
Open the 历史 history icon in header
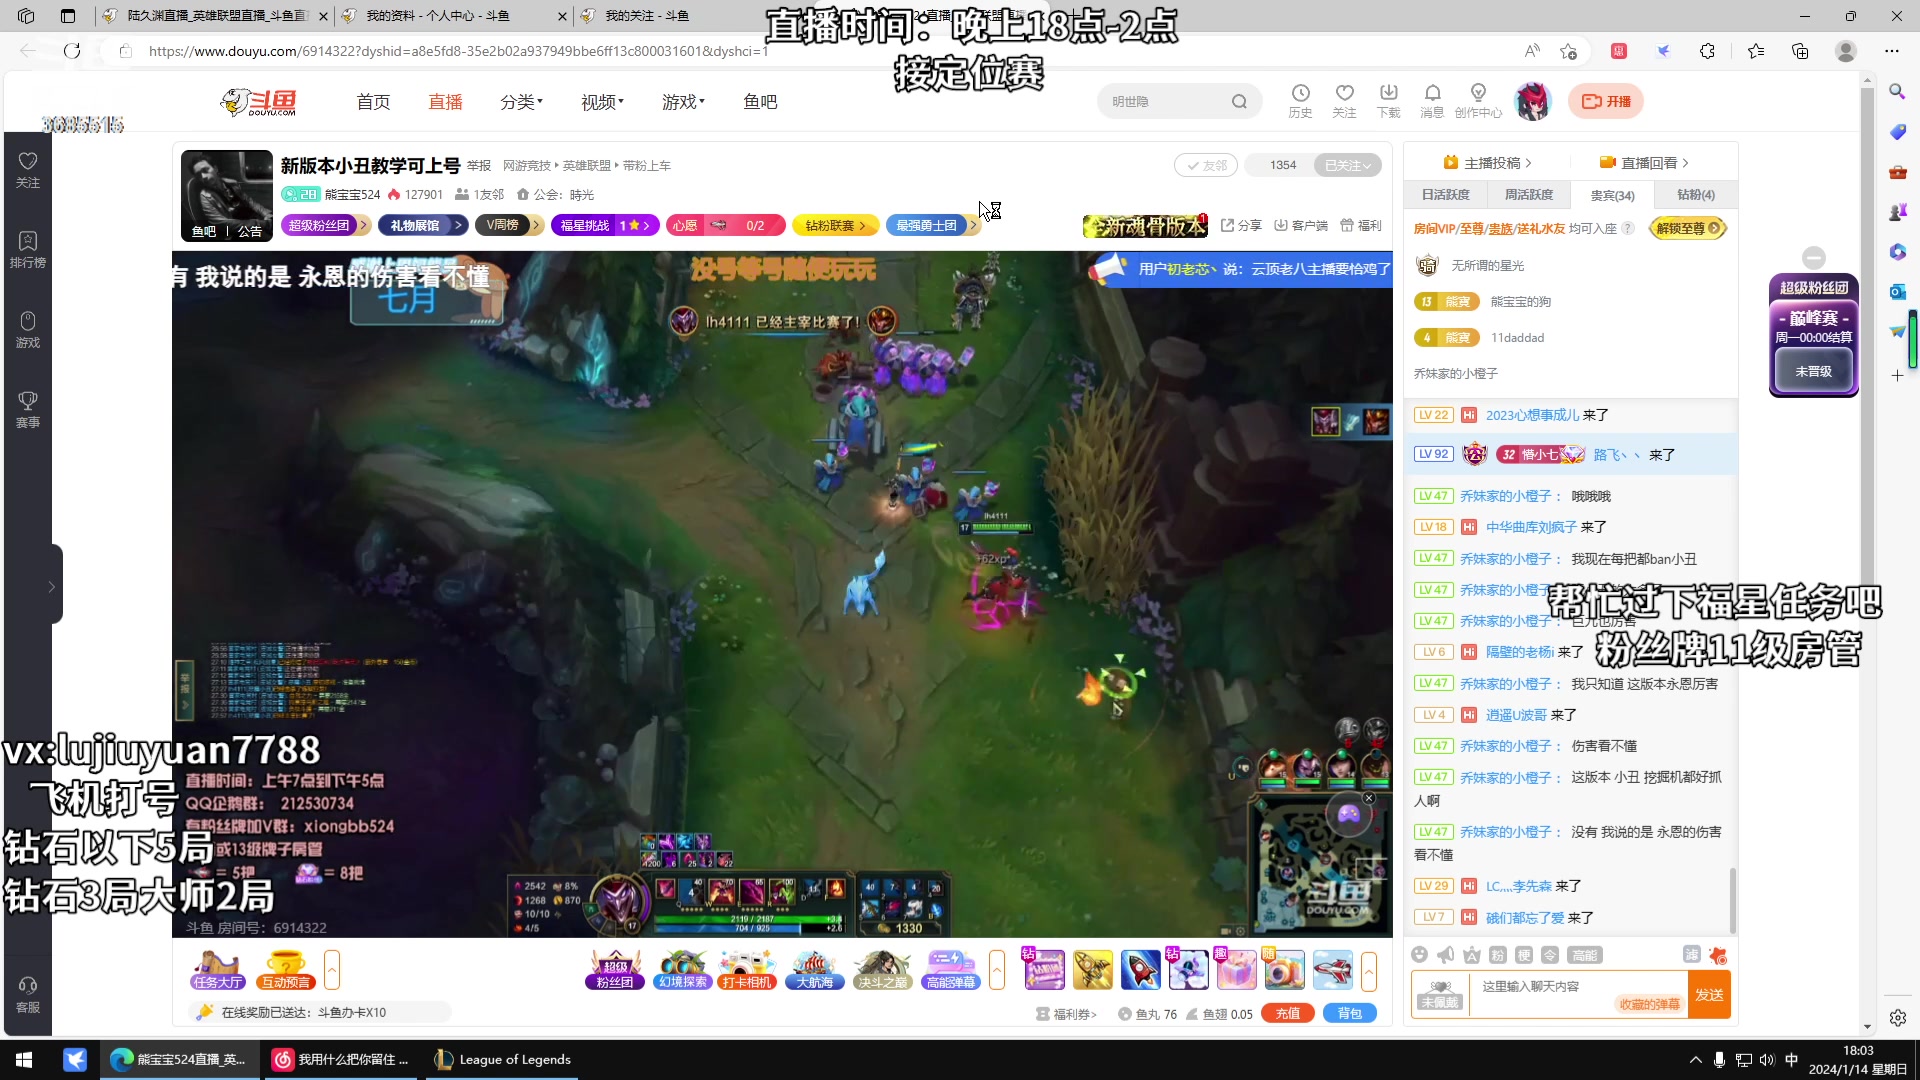coord(1300,101)
